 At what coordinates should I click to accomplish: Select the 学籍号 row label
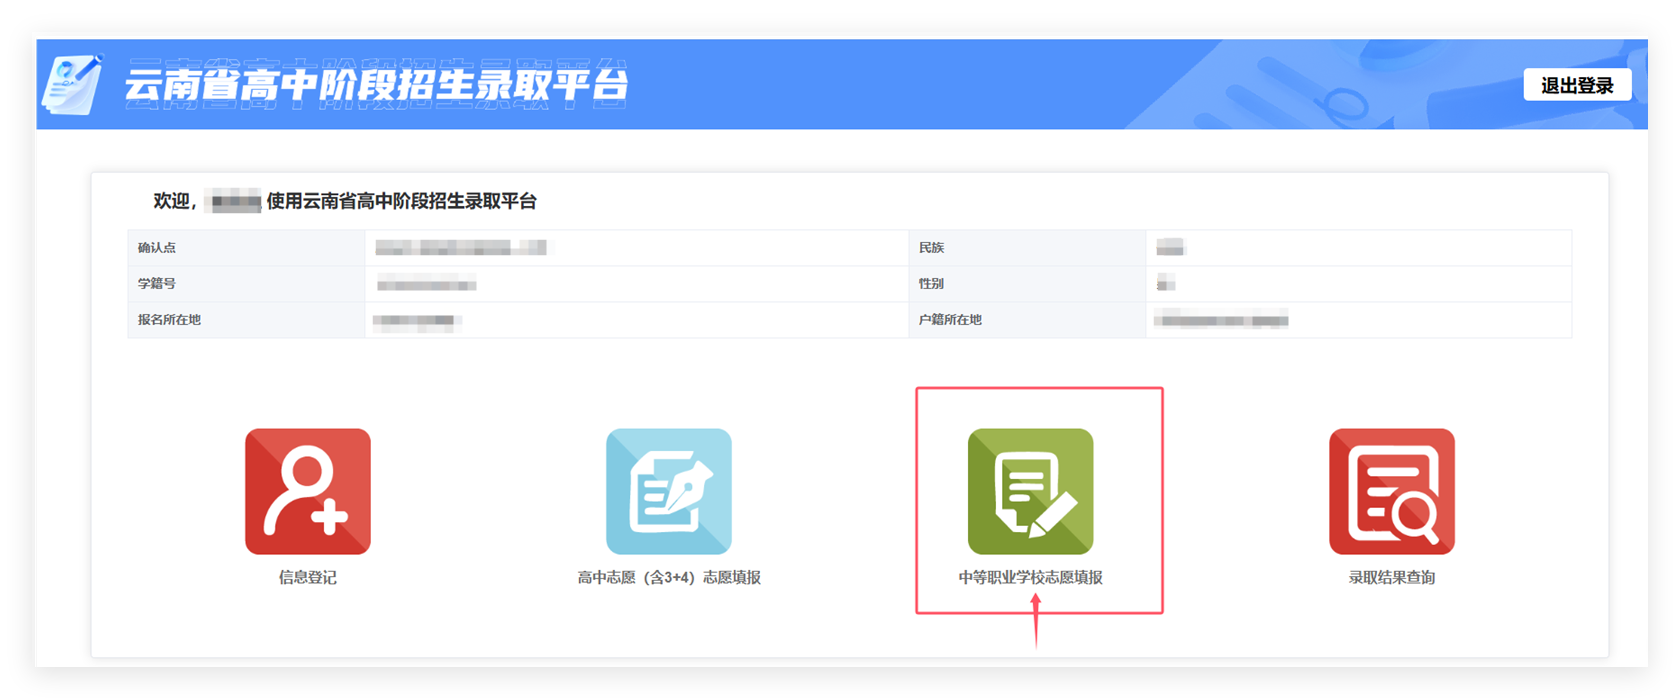157,284
